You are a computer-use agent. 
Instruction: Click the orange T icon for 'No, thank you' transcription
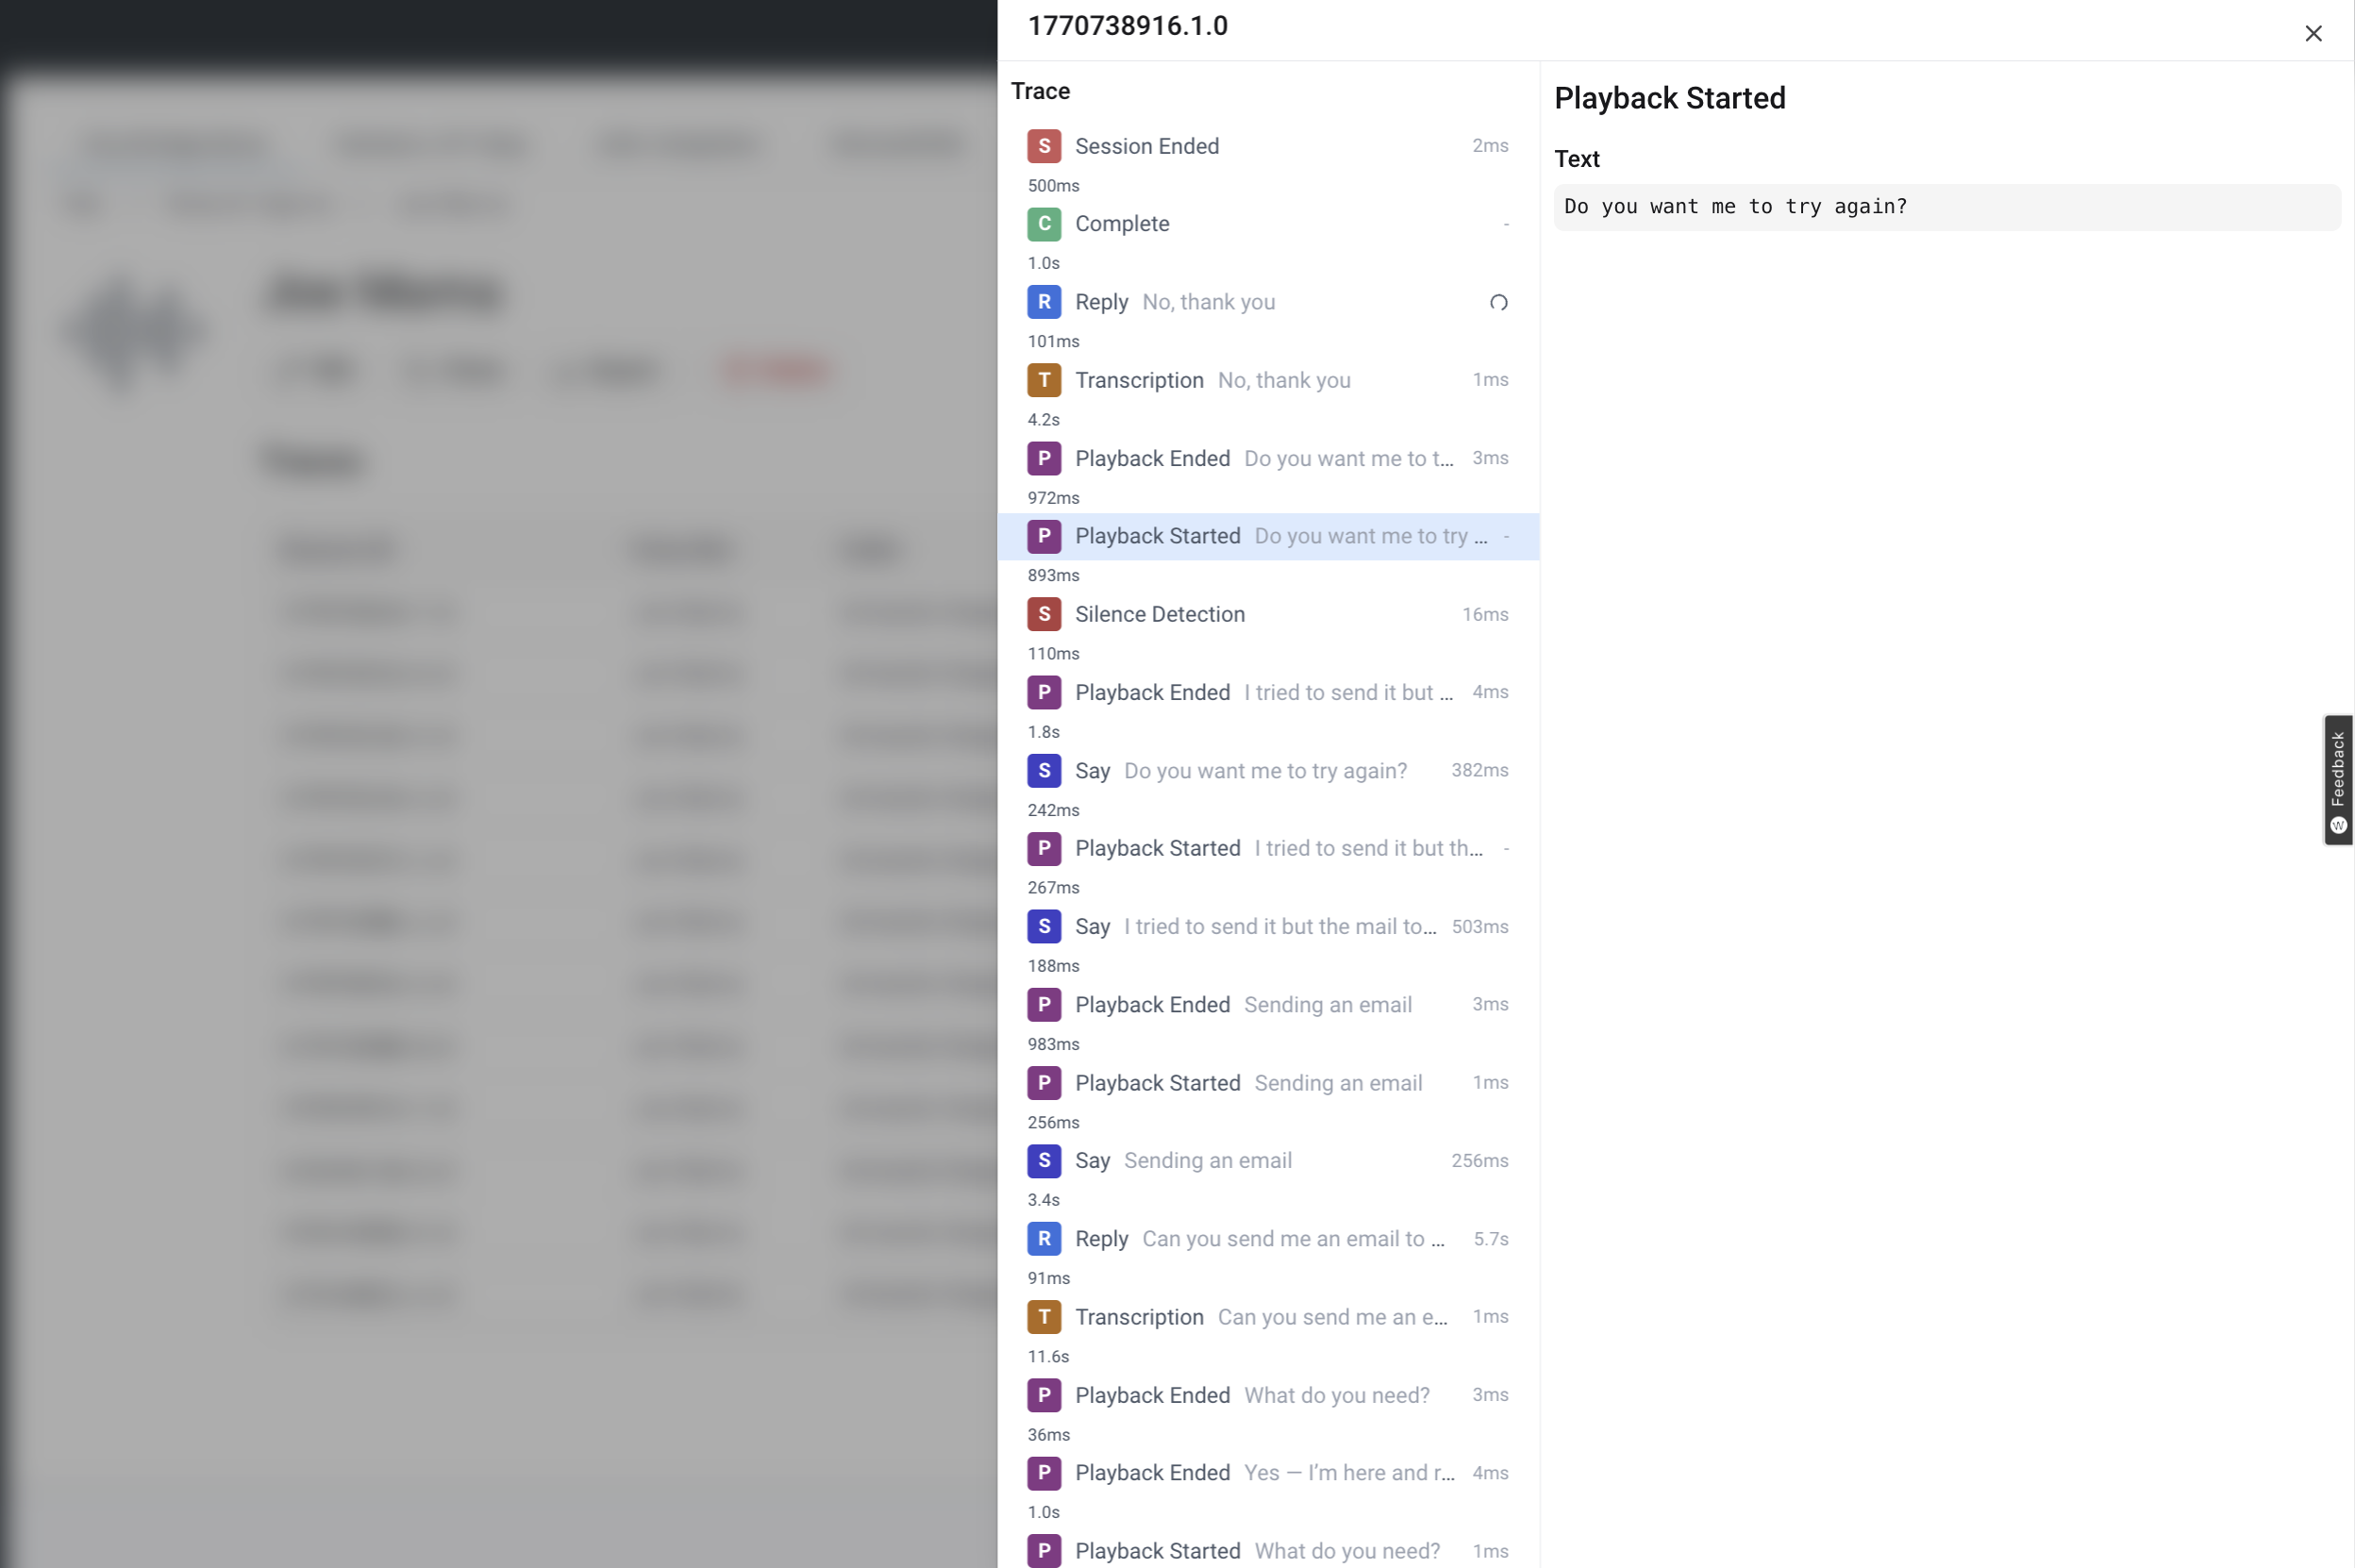point(1044,380)
